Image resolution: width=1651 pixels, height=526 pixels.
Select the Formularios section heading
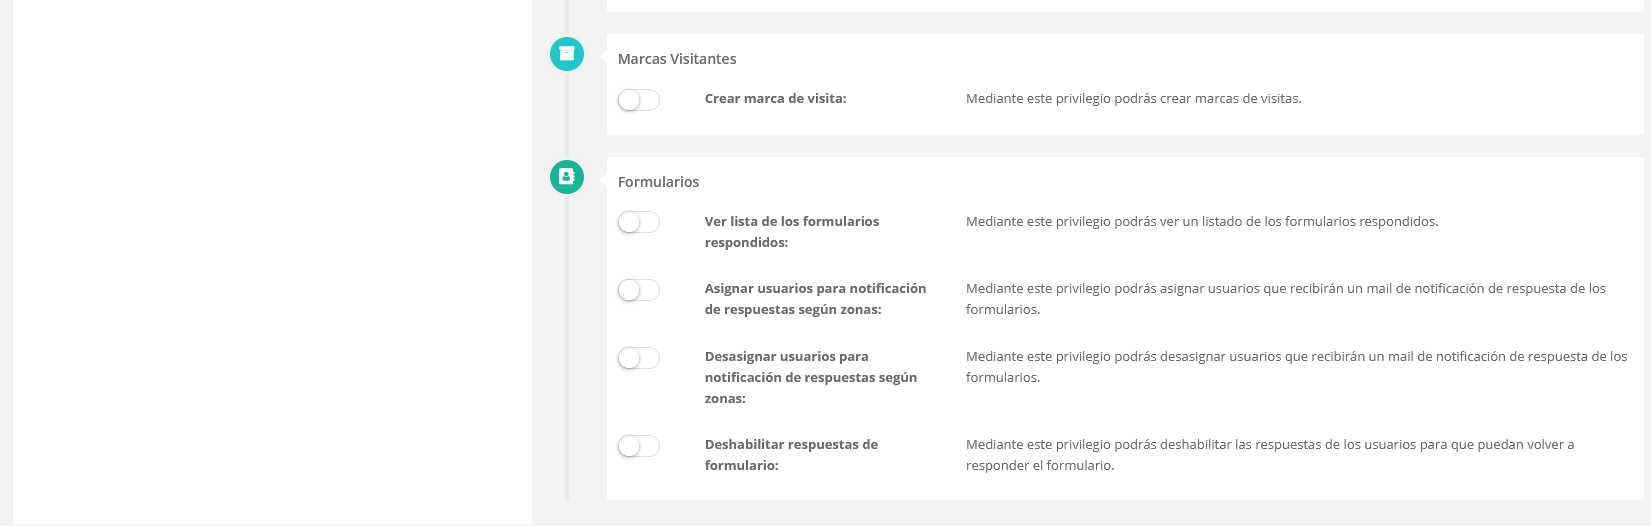(x=659, y=182)
